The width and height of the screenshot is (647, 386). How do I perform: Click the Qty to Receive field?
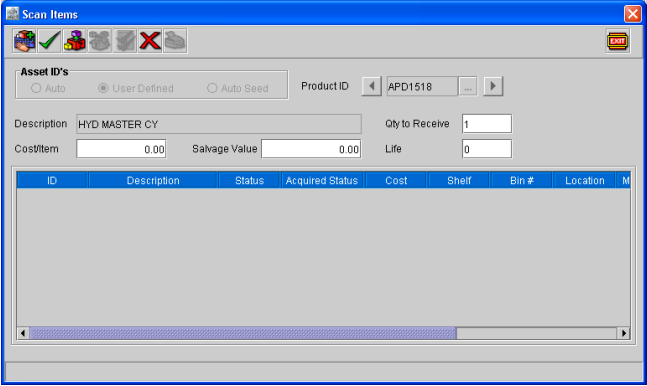point(487,124)
